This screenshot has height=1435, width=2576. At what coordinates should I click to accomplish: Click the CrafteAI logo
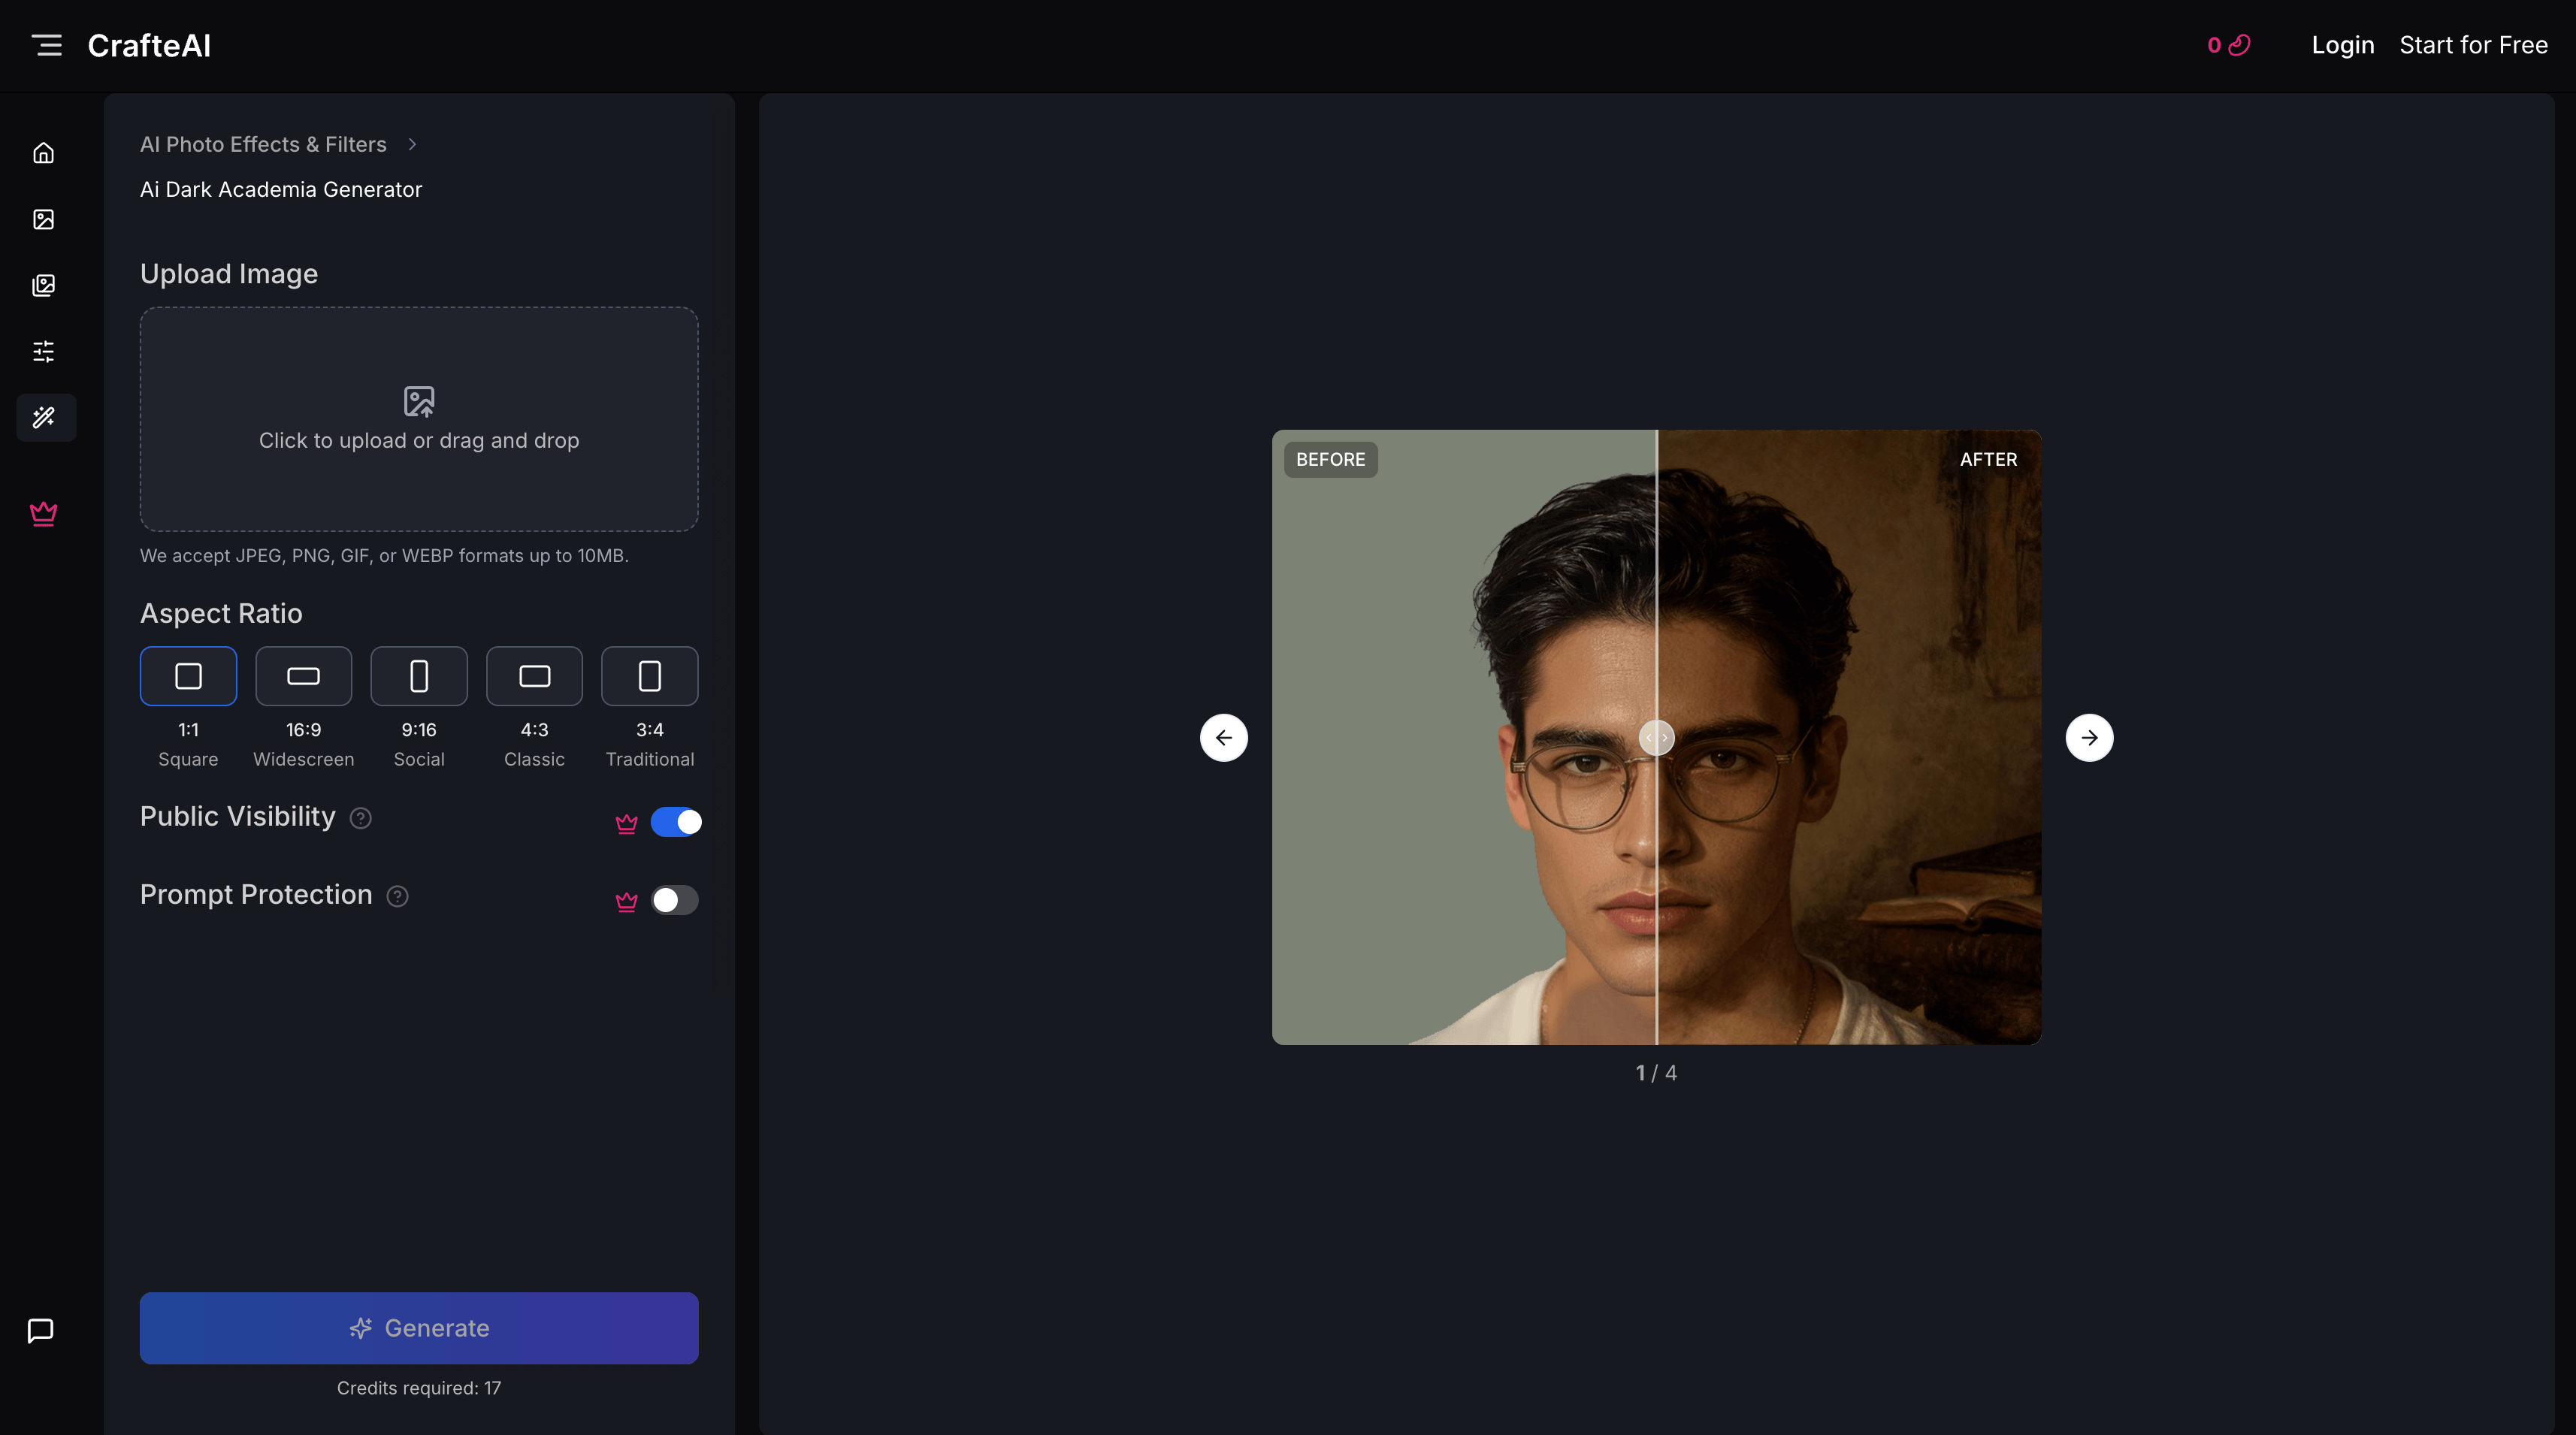coord(149,45)
